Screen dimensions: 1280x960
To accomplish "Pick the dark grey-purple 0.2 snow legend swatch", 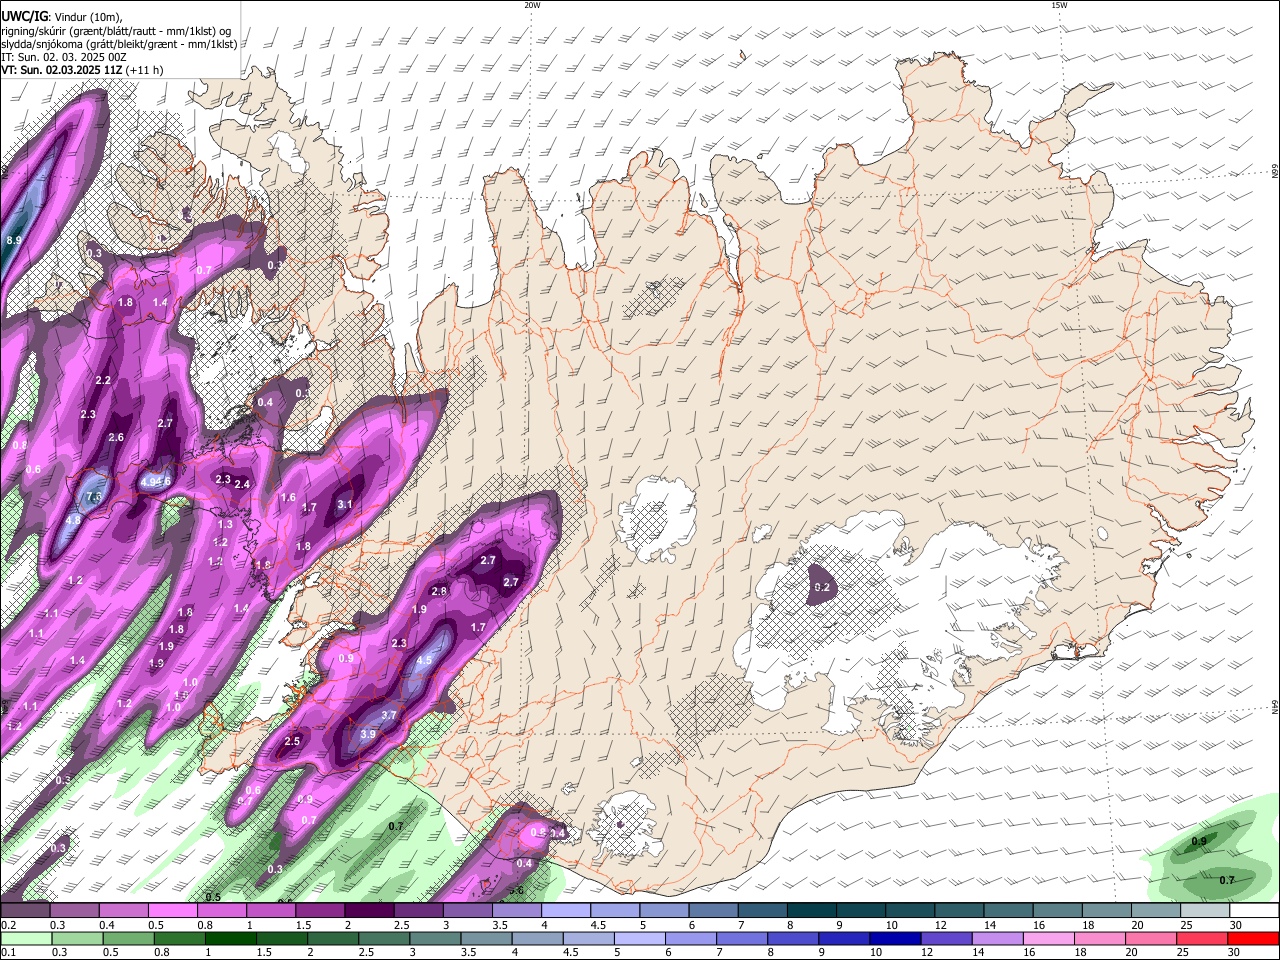I will pos(25,910).
